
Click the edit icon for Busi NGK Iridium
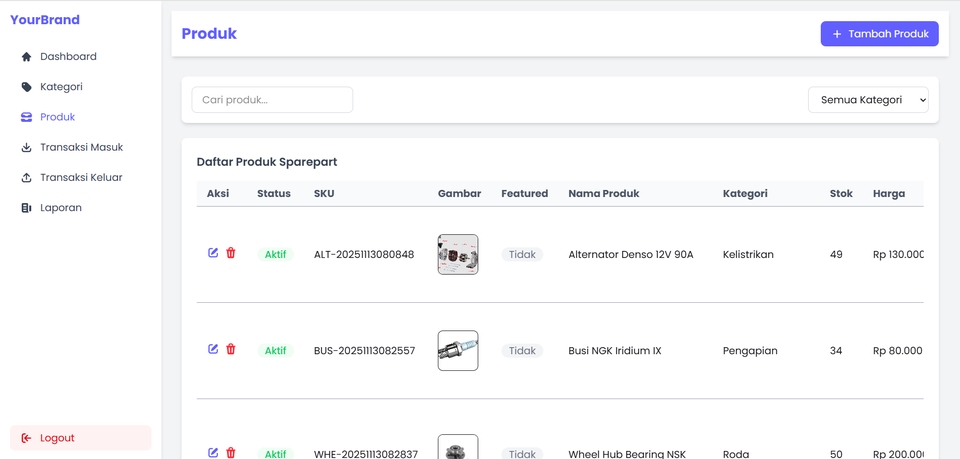213,349
